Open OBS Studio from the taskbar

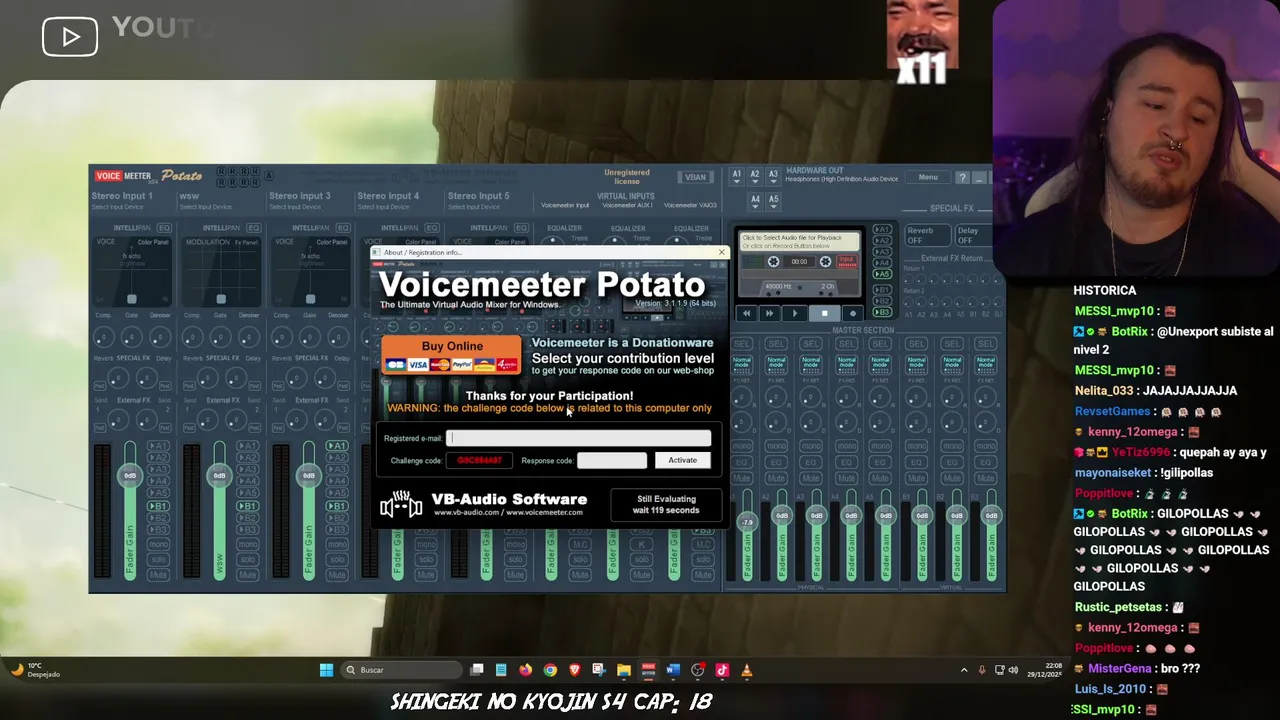(698, 670)
